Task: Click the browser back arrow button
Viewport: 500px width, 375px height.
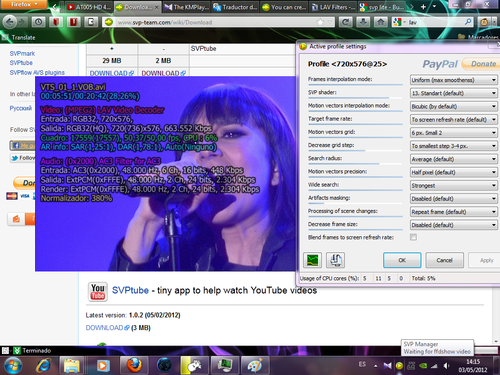Action: tap(10, 22)
